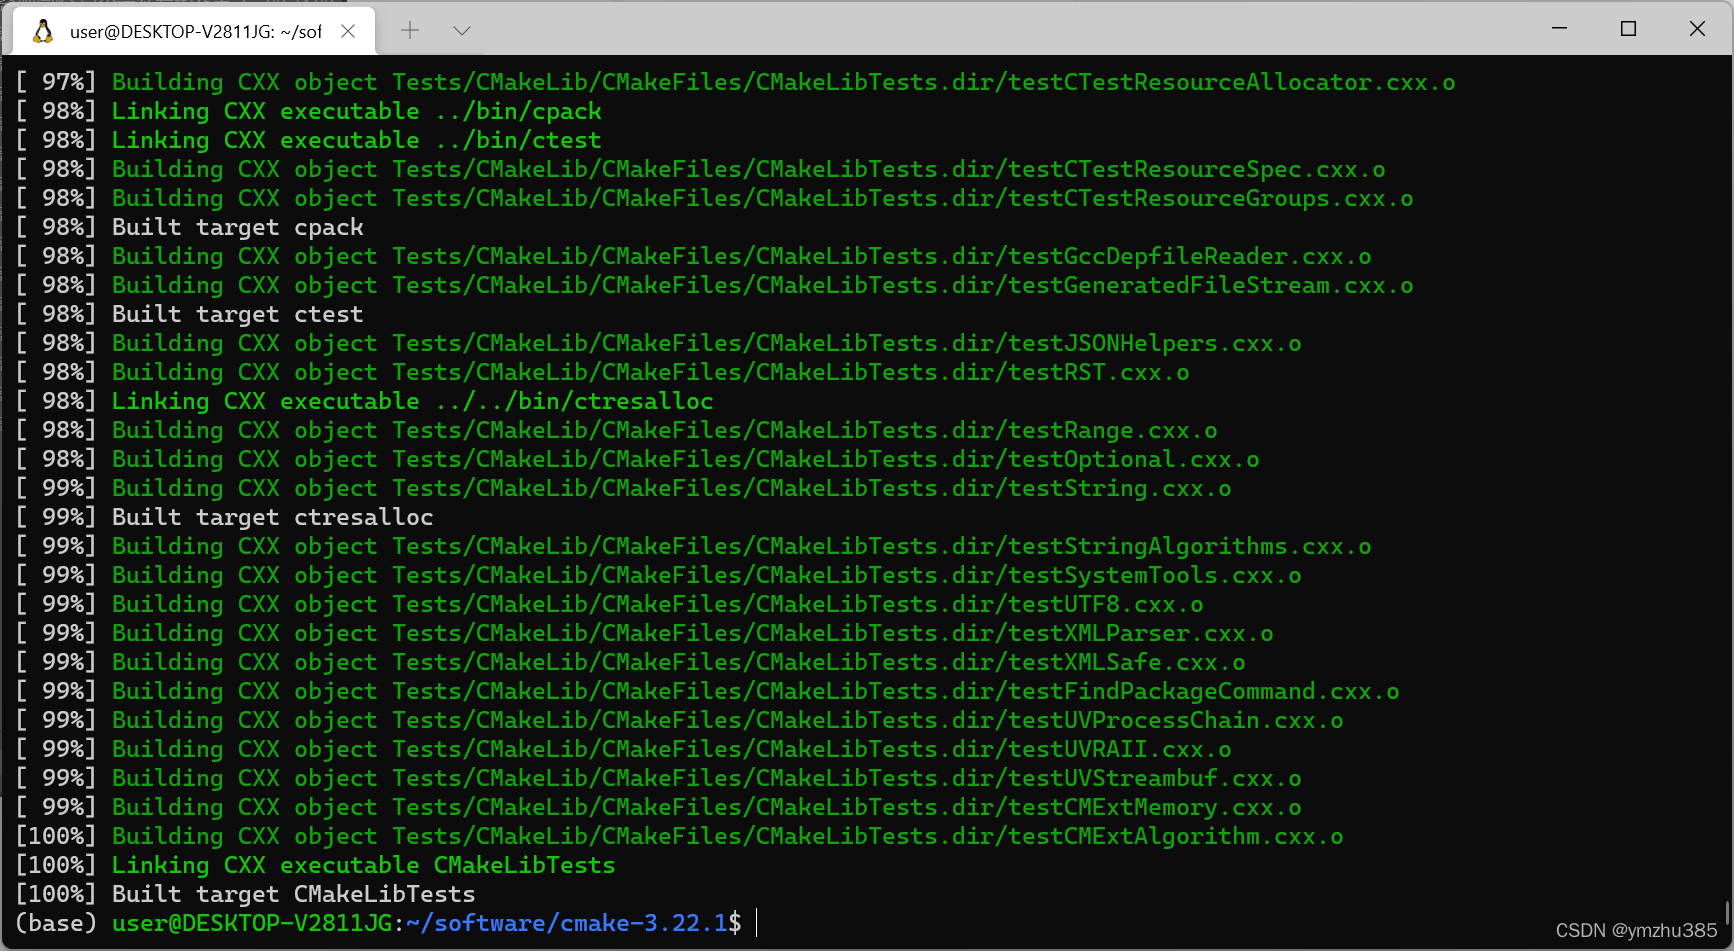The image size is (1734, 951).
Task: Maximize the terminal window
Action: pos(1628,29)
